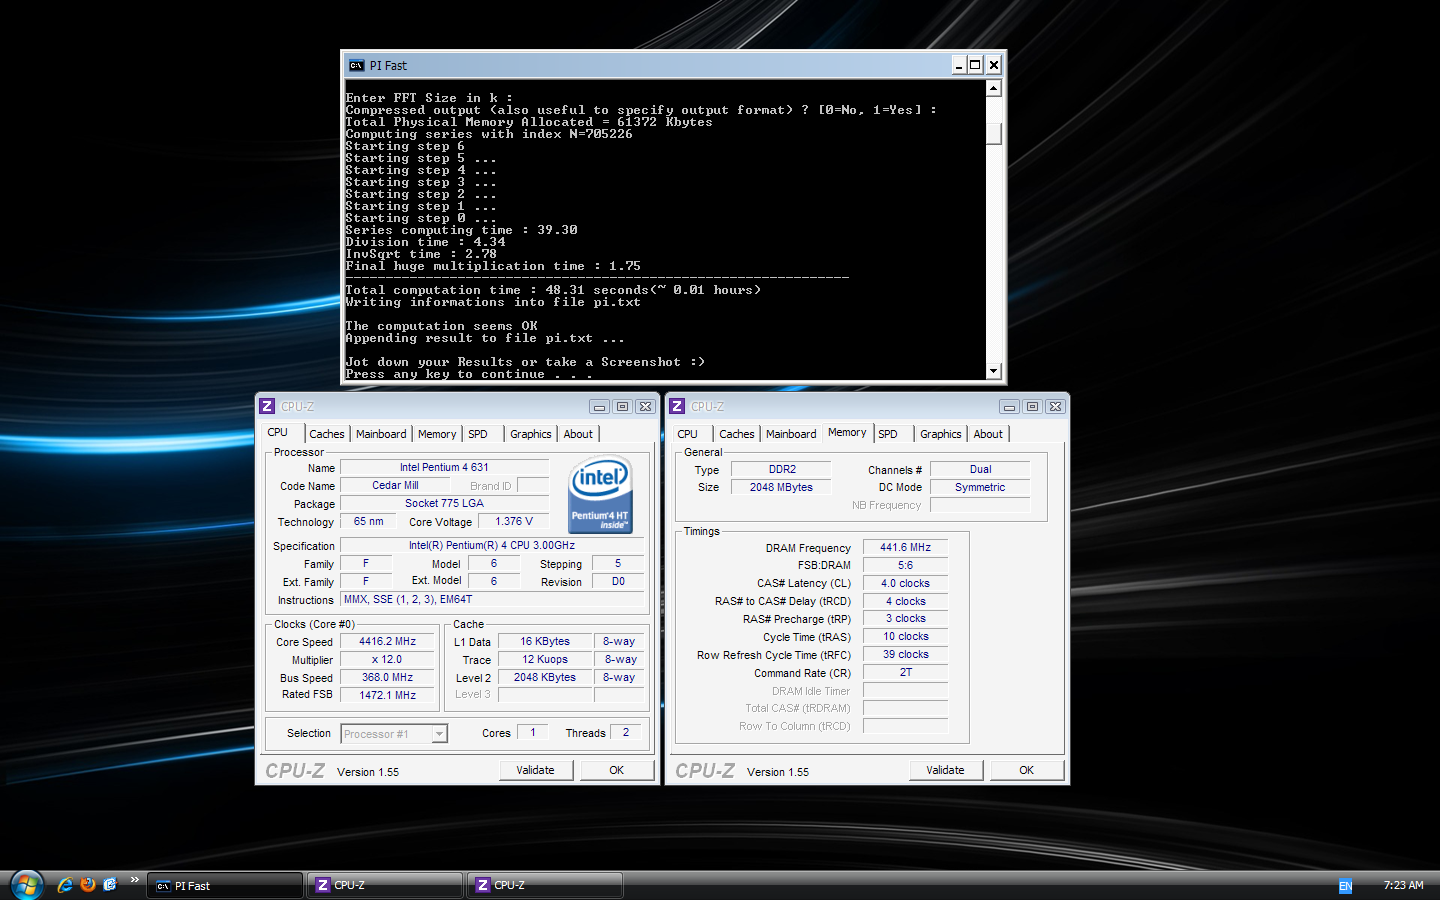Maximize the PI Fast console window
Screen dimensions: 1440x900
(x=975, y=65)
